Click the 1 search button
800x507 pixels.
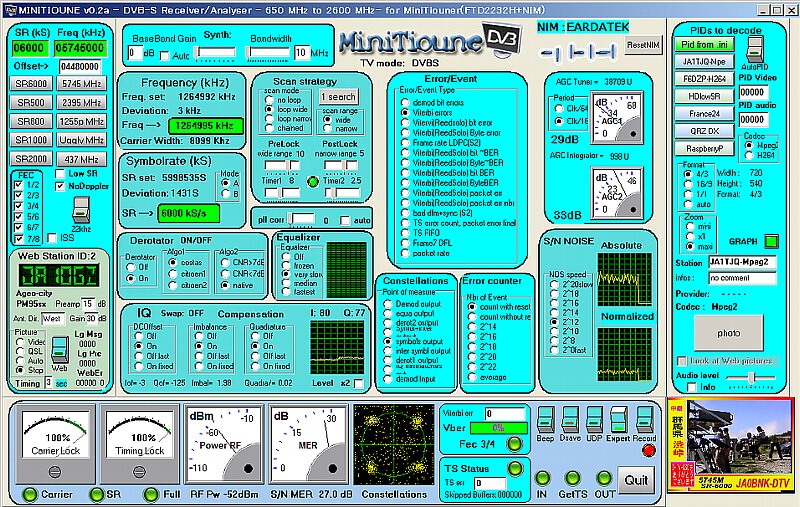click(338, 97)
